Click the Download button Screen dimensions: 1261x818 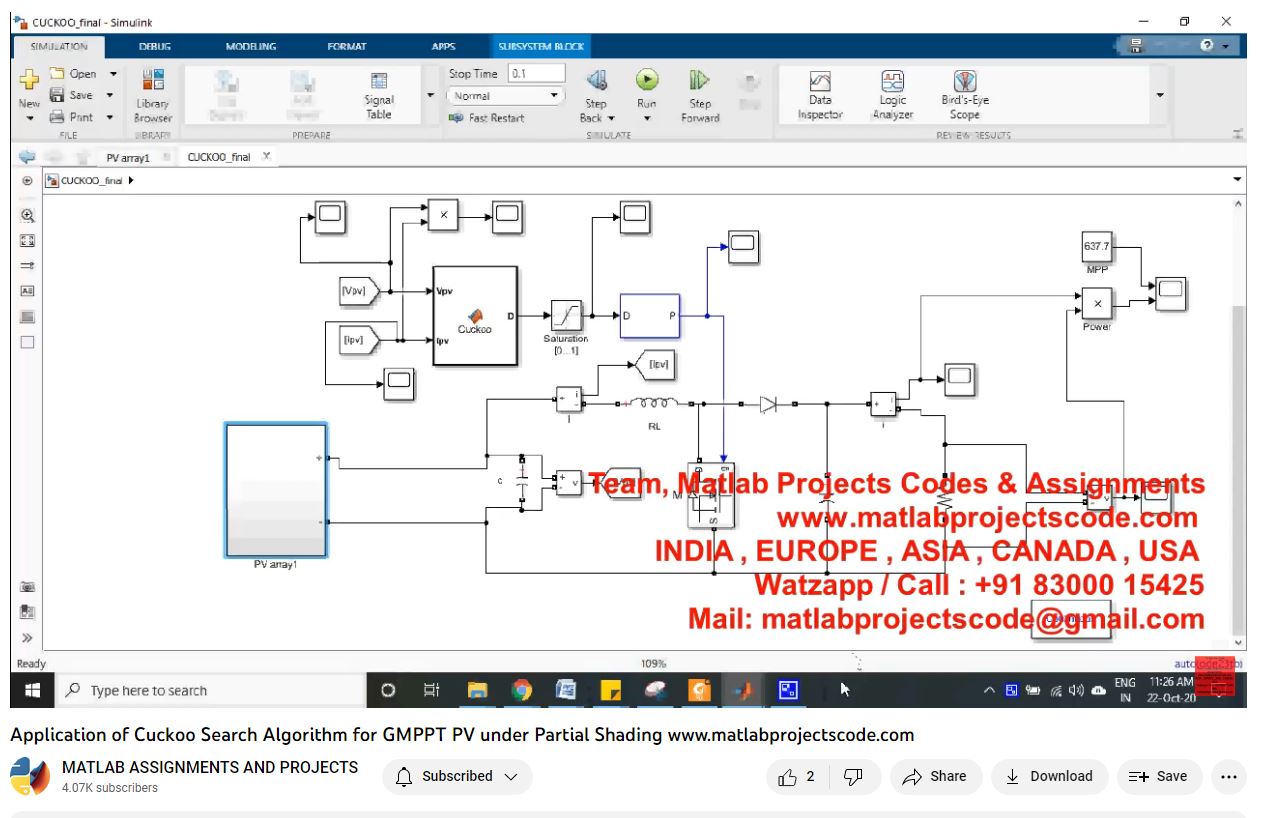(x=1049, y=776)
